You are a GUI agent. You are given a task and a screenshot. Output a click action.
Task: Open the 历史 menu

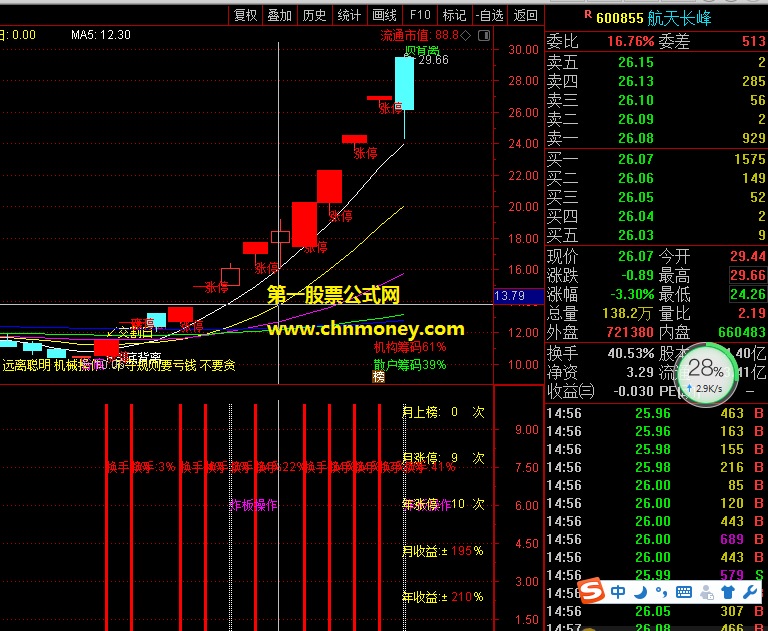(x=314, y=16)
